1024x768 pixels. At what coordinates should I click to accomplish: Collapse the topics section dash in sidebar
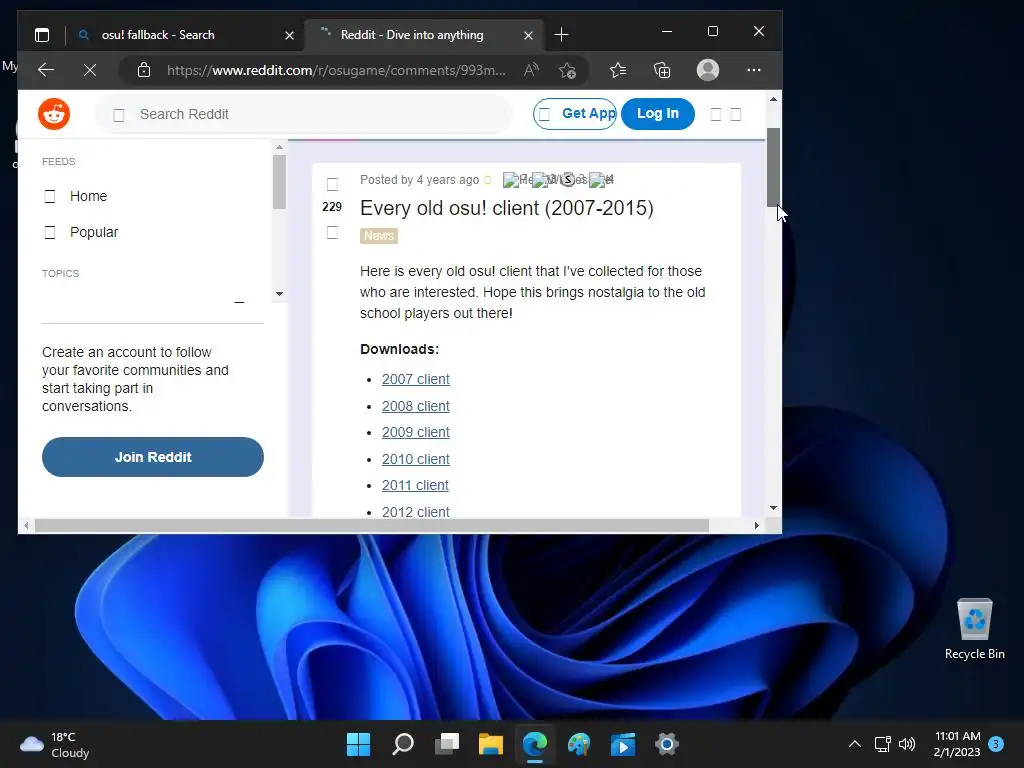(x=239, y=302)
